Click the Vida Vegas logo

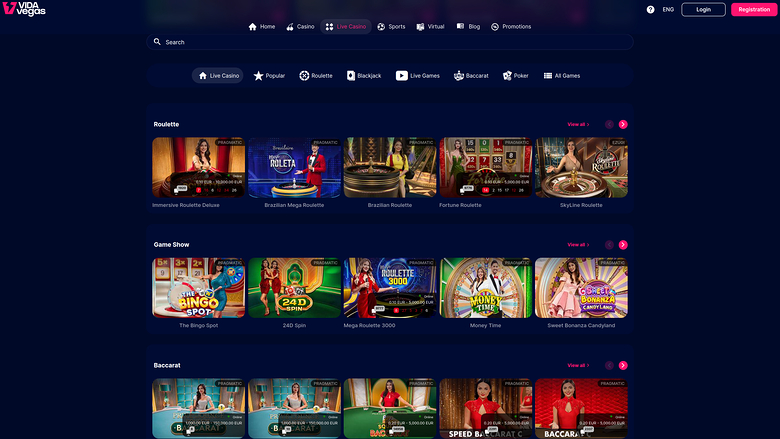(24, 8)
